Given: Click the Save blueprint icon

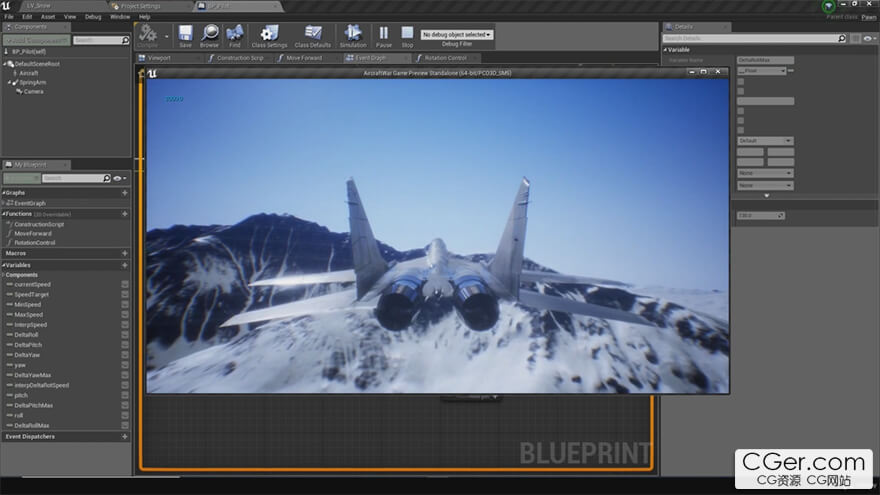Looking at the screenshot, I should pos(185,35).
